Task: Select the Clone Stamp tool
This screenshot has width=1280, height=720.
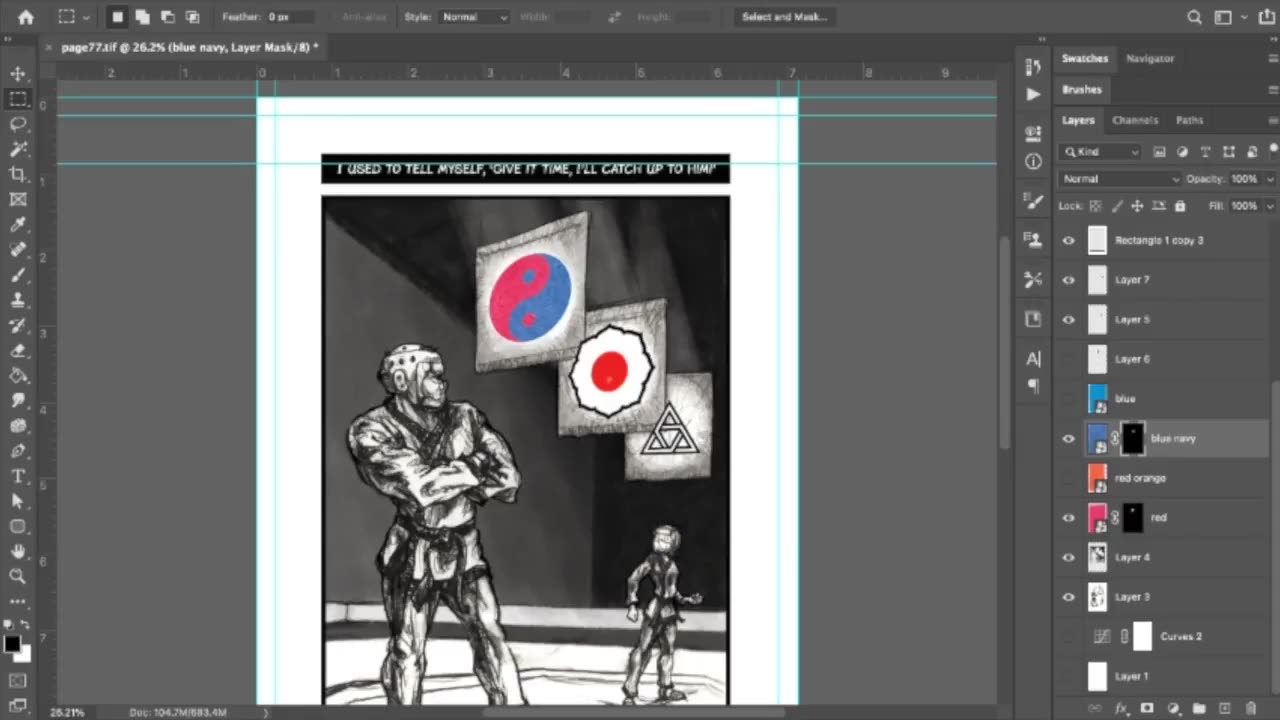Action: 18,300
